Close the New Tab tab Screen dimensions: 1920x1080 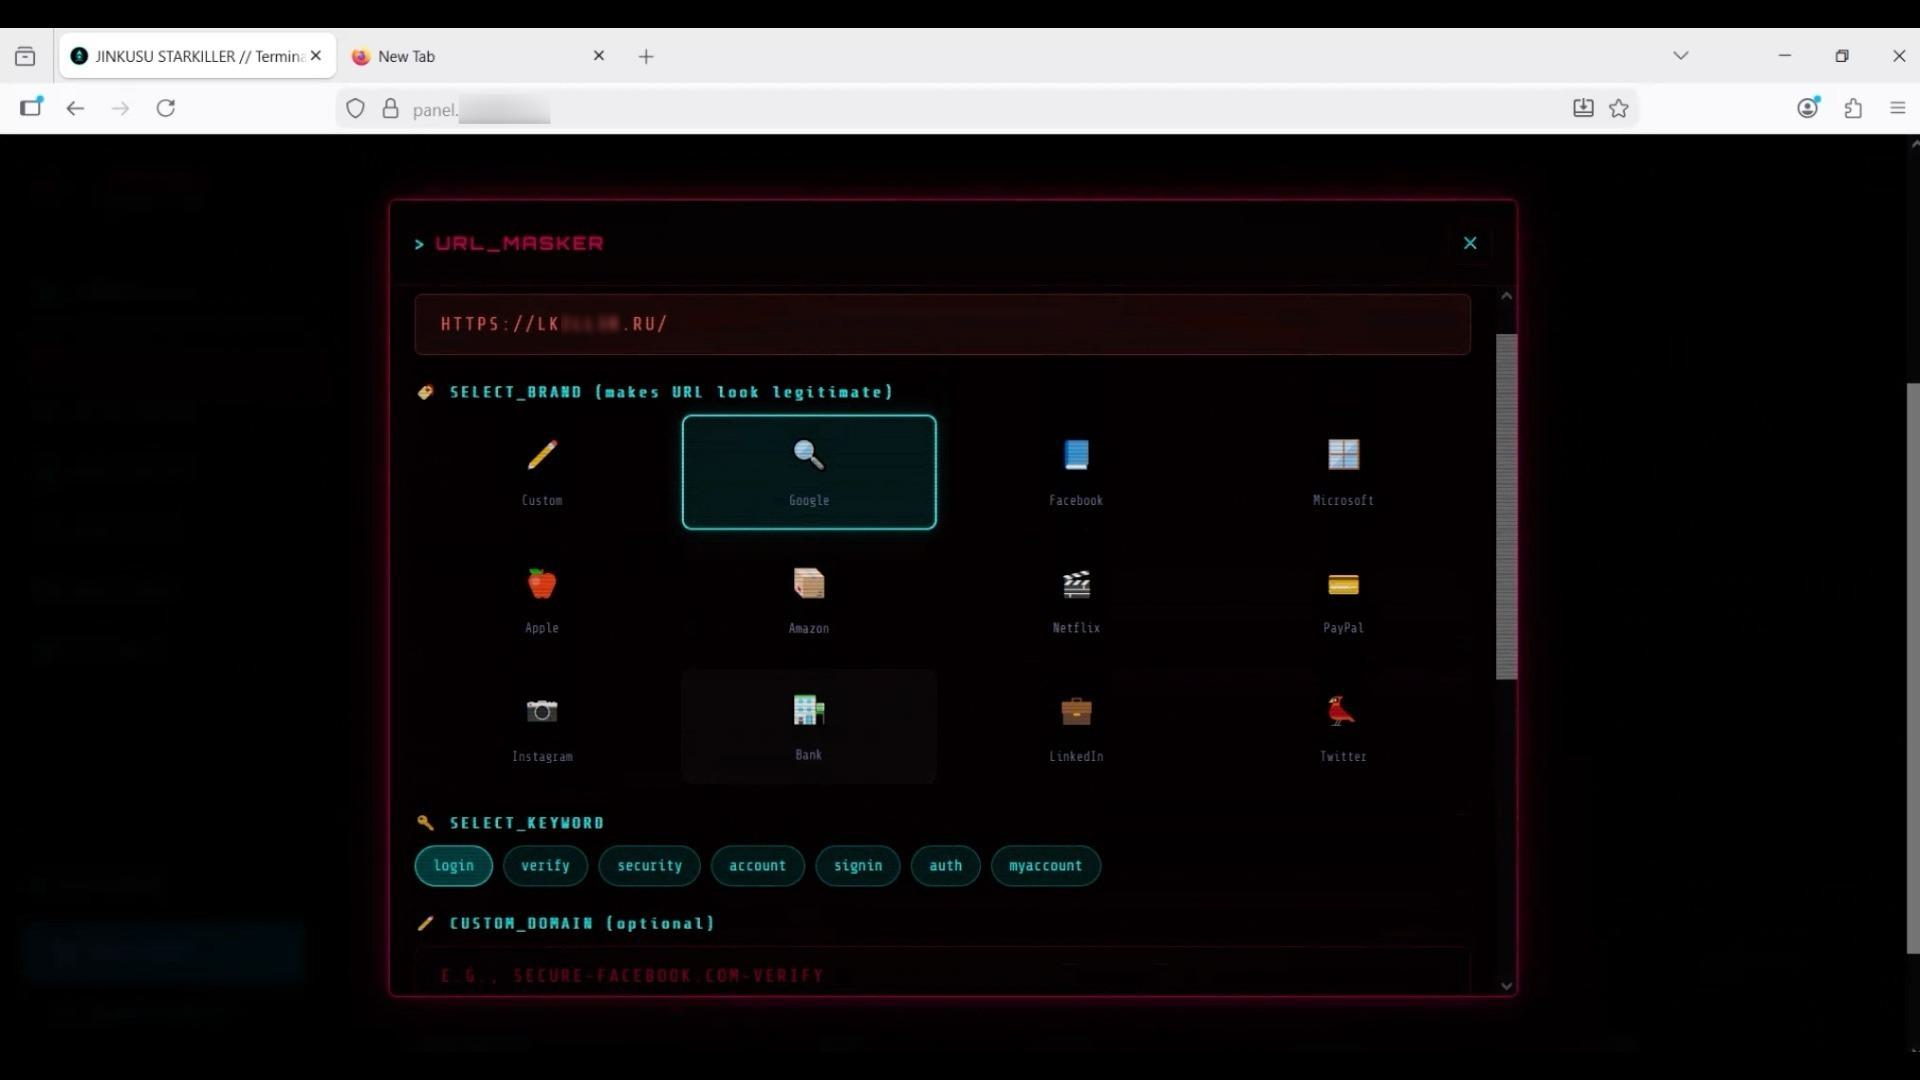click(599, 56)
